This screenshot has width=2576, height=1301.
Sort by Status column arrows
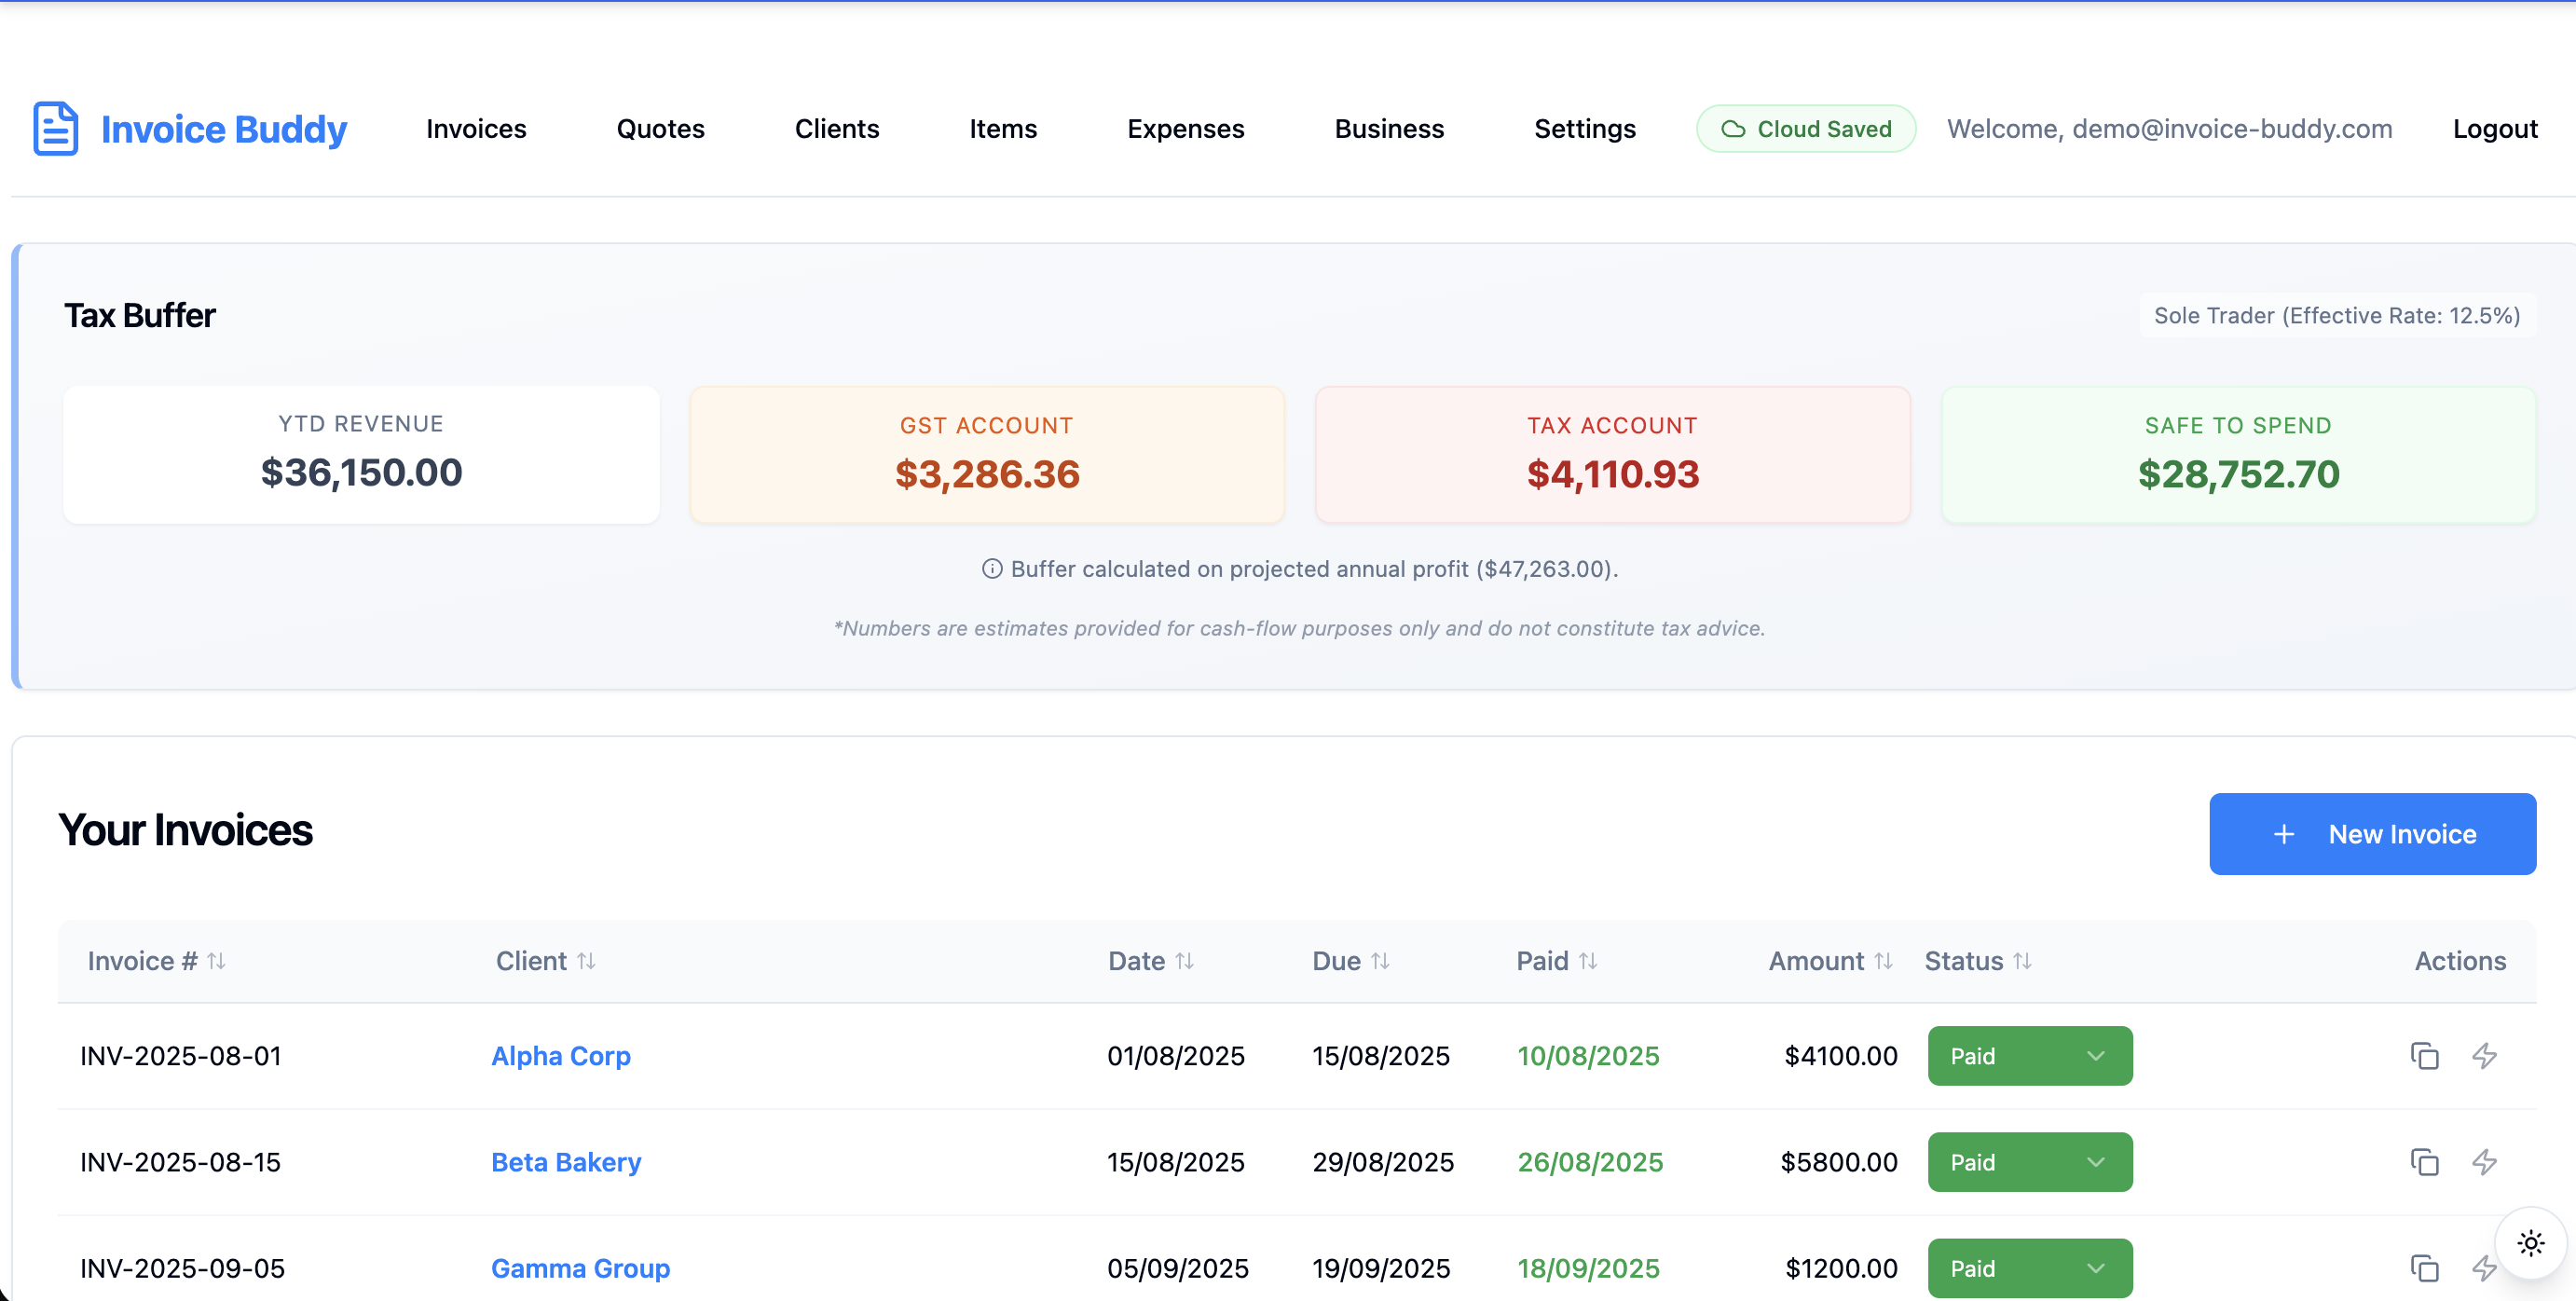(2022, 961)
